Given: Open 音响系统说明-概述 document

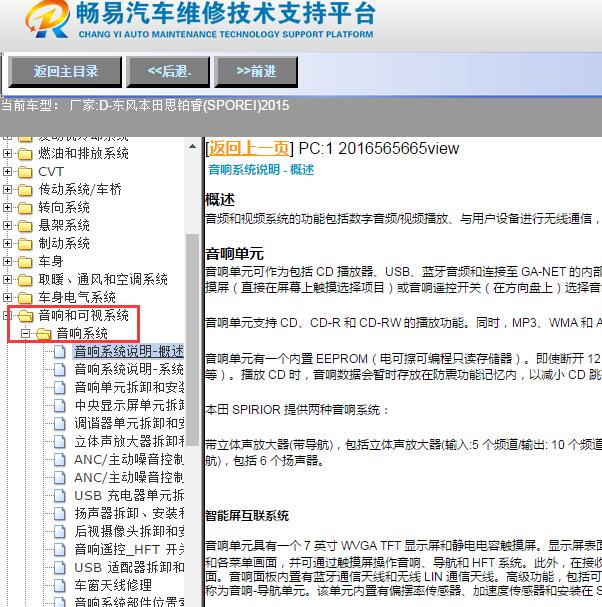Looking at the screenshot, I should coord(129,352).
